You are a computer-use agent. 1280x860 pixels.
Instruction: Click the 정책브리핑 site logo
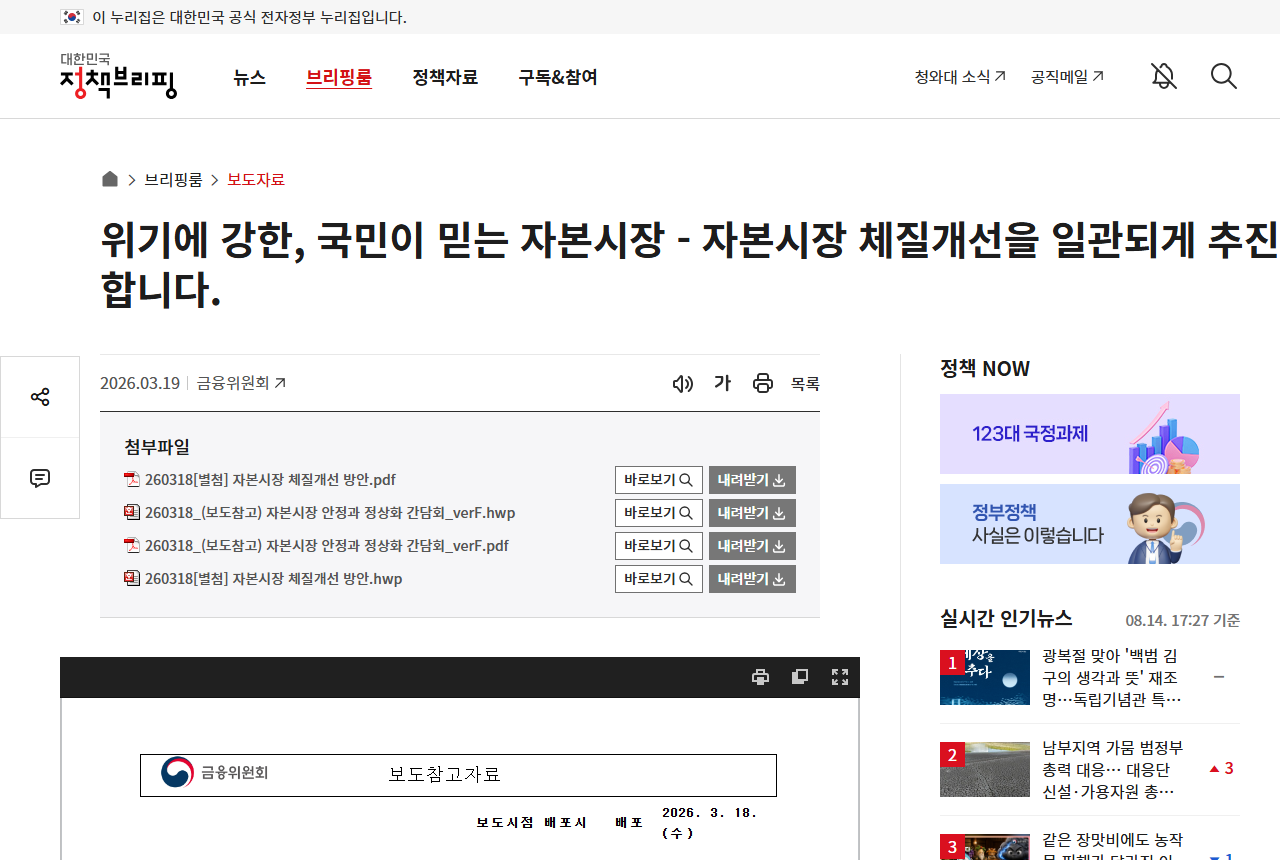tap(118, 76)
